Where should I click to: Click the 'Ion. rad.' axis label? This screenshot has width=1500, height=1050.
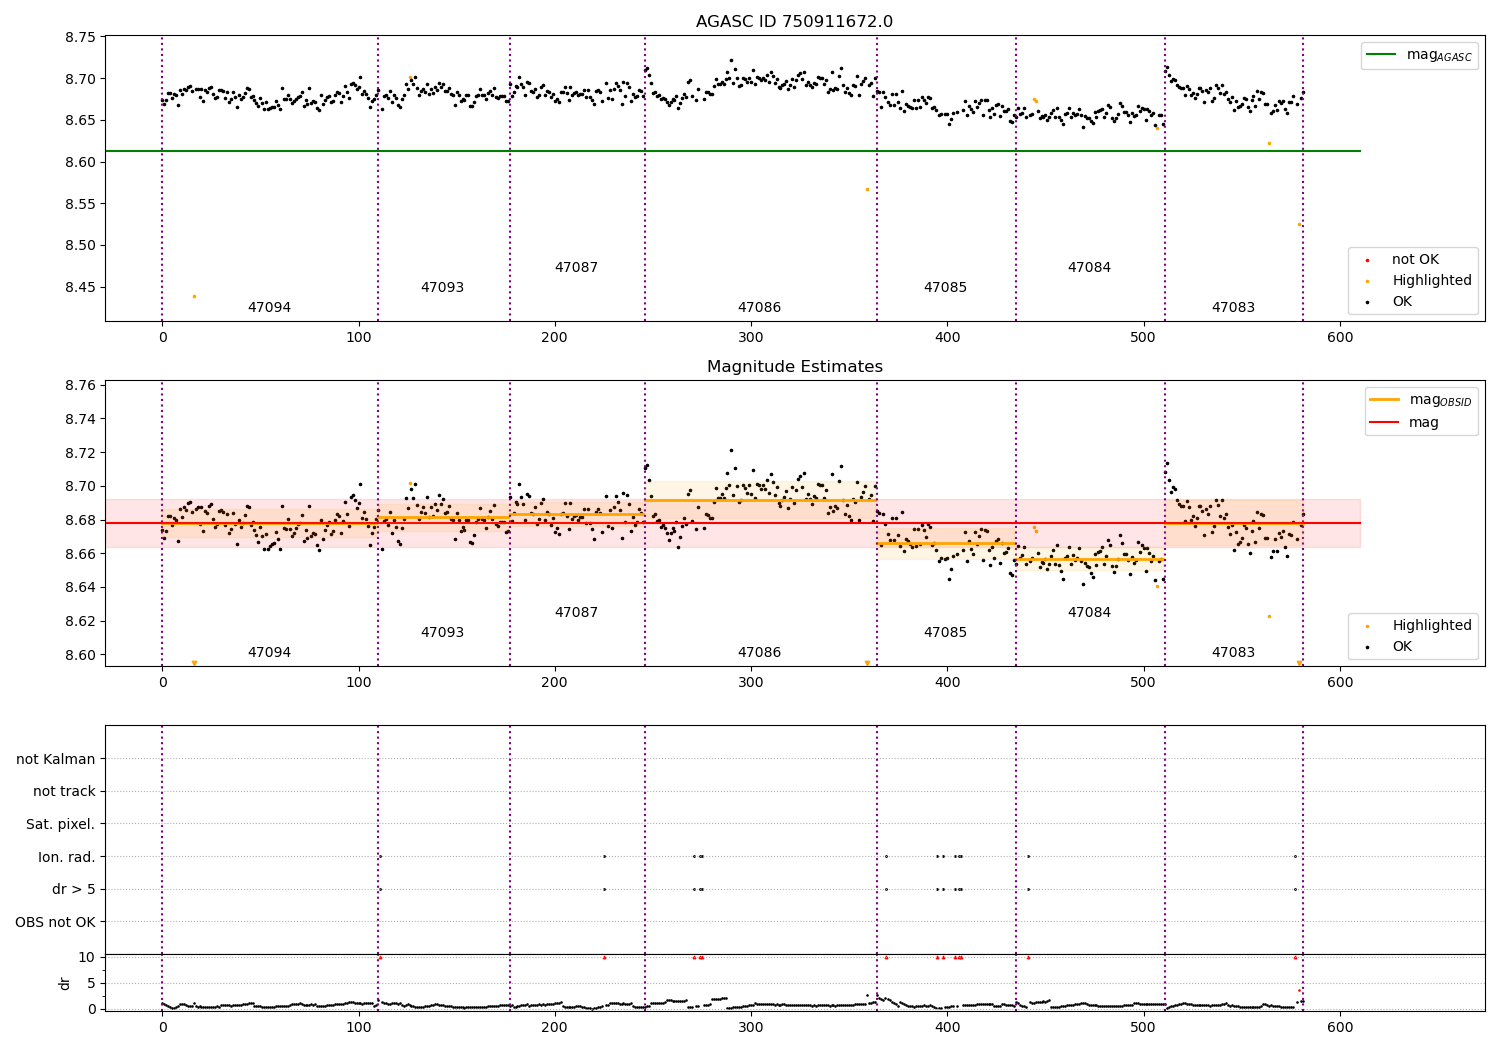pos(67,857)
